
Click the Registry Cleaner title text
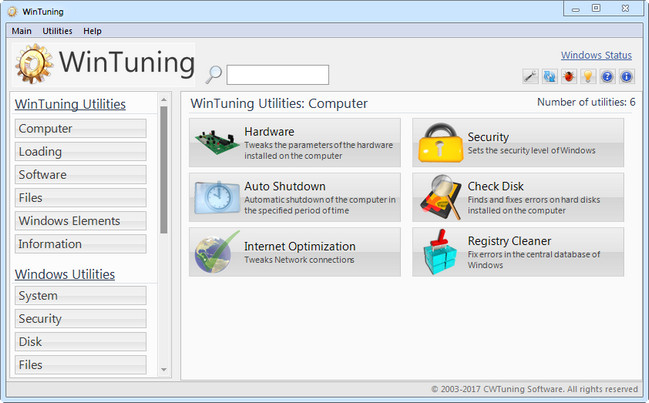pyautogui.click(x=510, y=241)
